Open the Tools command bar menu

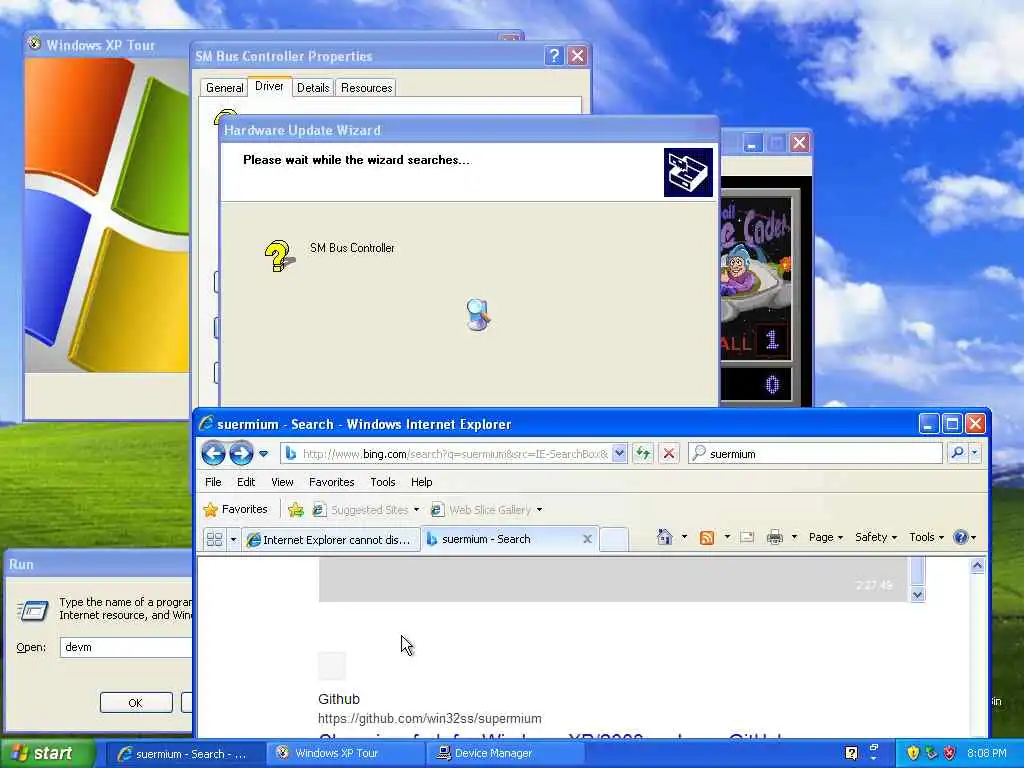[926, 537]
